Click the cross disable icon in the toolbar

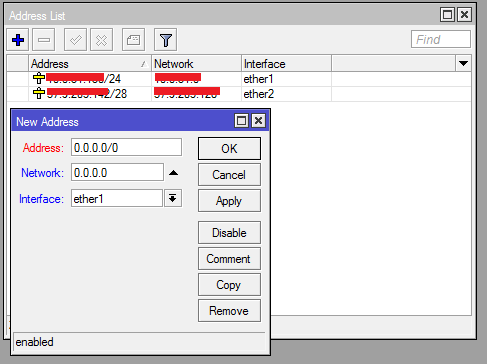coord(101,40)
